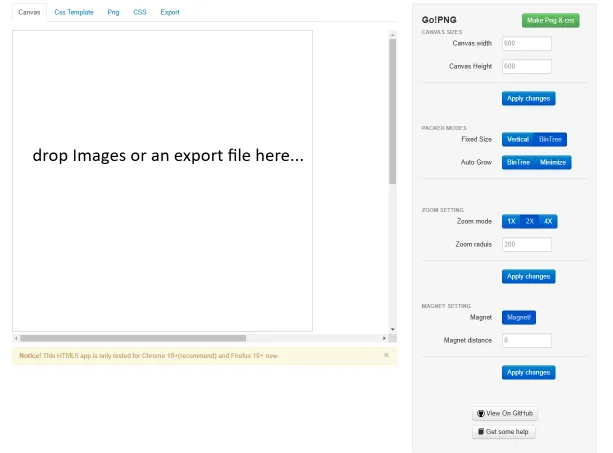Image resolution: width=613 pixels, height=453 pixels.
Task: Click the scroll right arrow
Action: tap(384, 338)
